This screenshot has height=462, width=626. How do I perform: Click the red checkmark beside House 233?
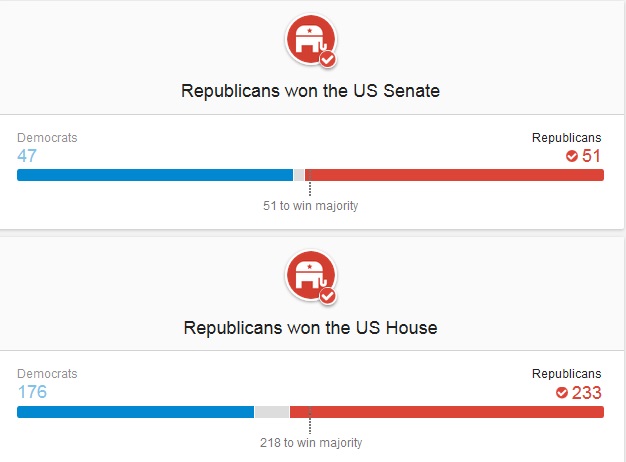pyautogui.click(x=562, y=393)
